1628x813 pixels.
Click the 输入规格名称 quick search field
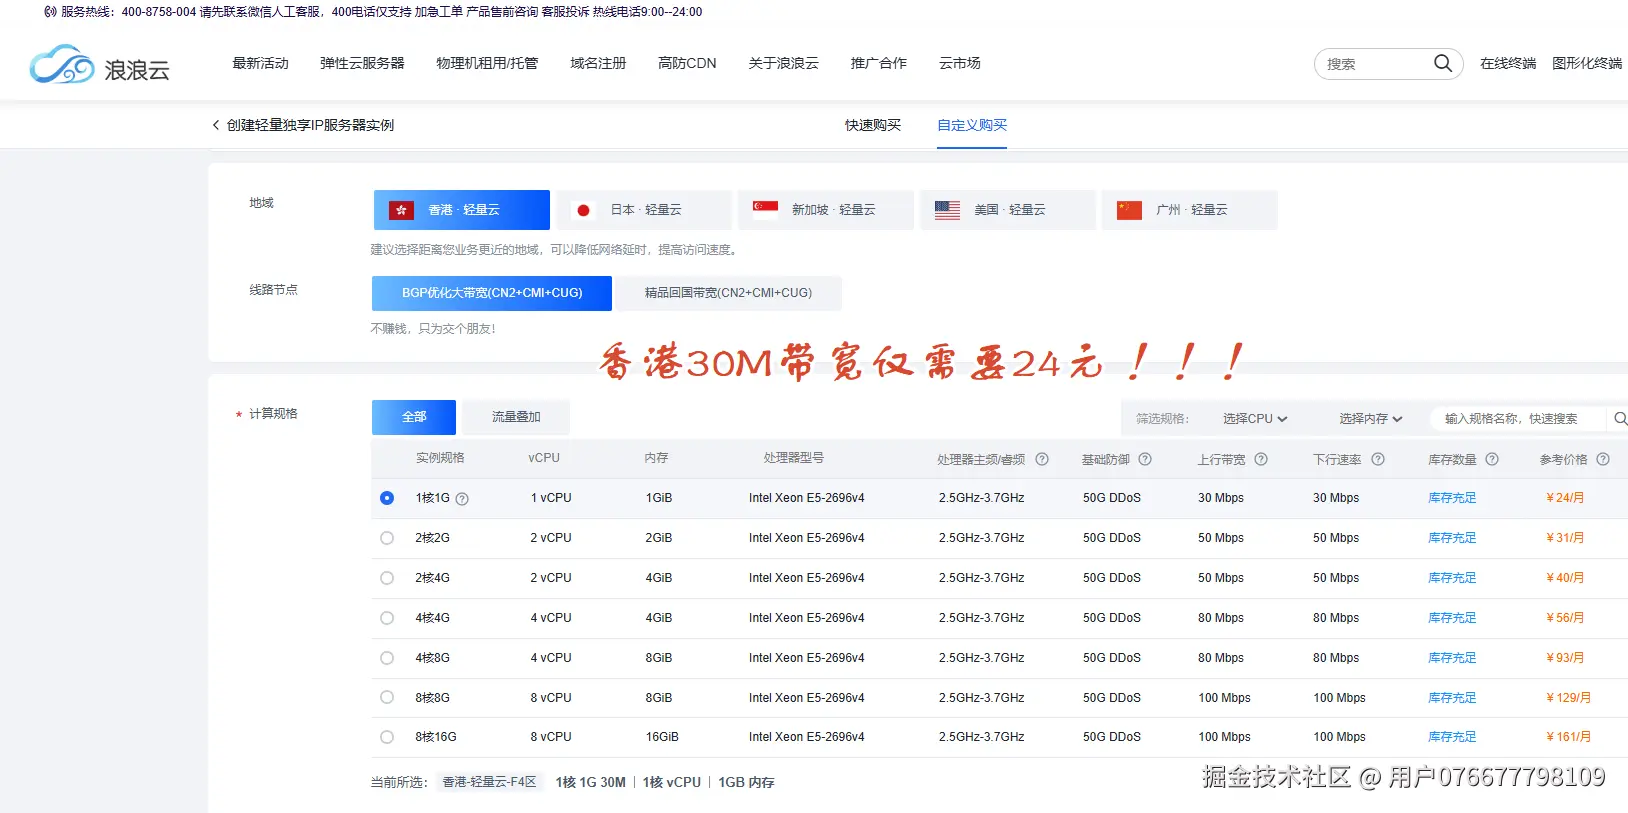coord(1517,419)
